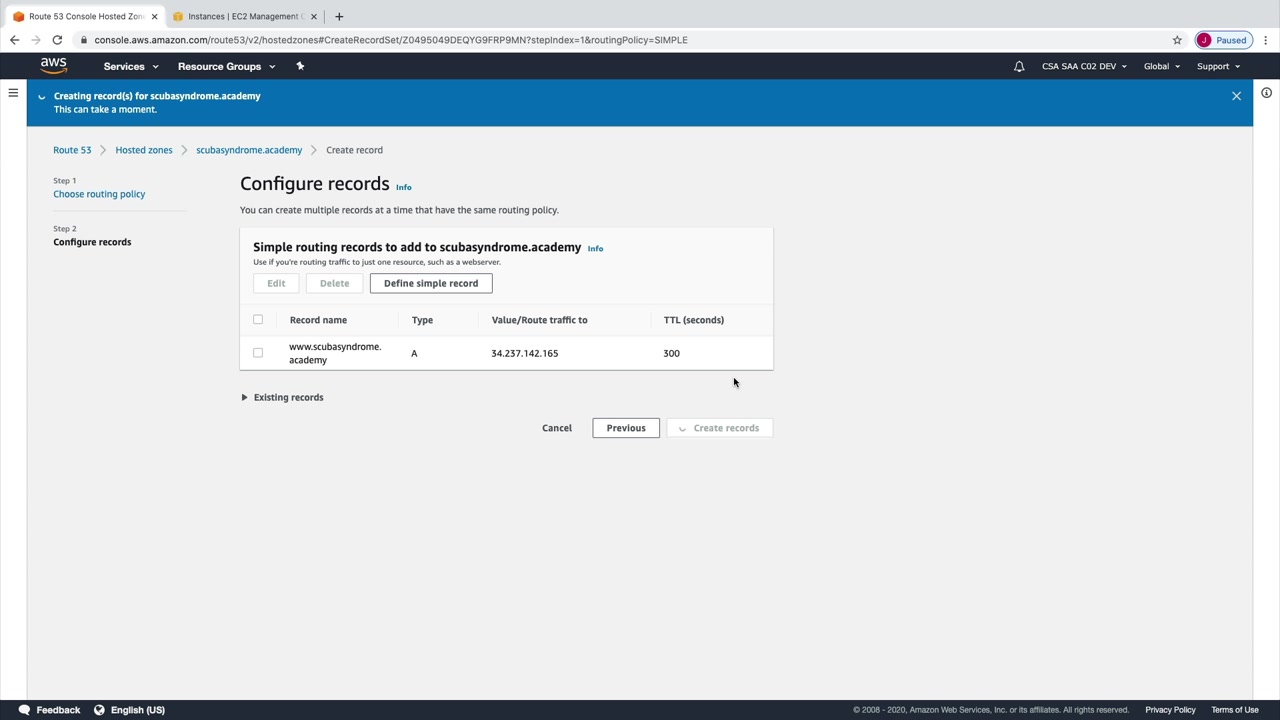Image resolution: width=1280 pixels, height=720 pixels.
Task: Open the Terms of Use link
Action: coord(1235,710)
